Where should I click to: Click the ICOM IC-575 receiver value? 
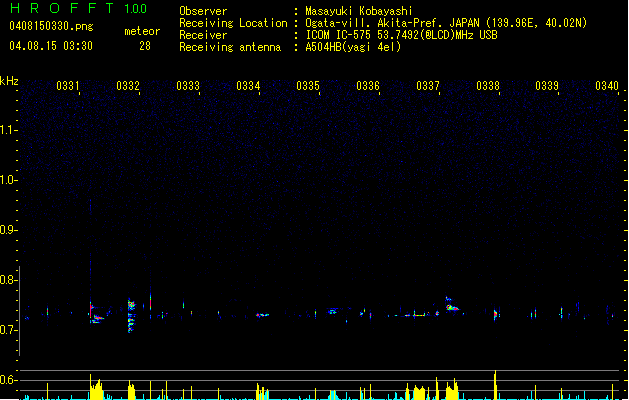[x=401, y=35]
